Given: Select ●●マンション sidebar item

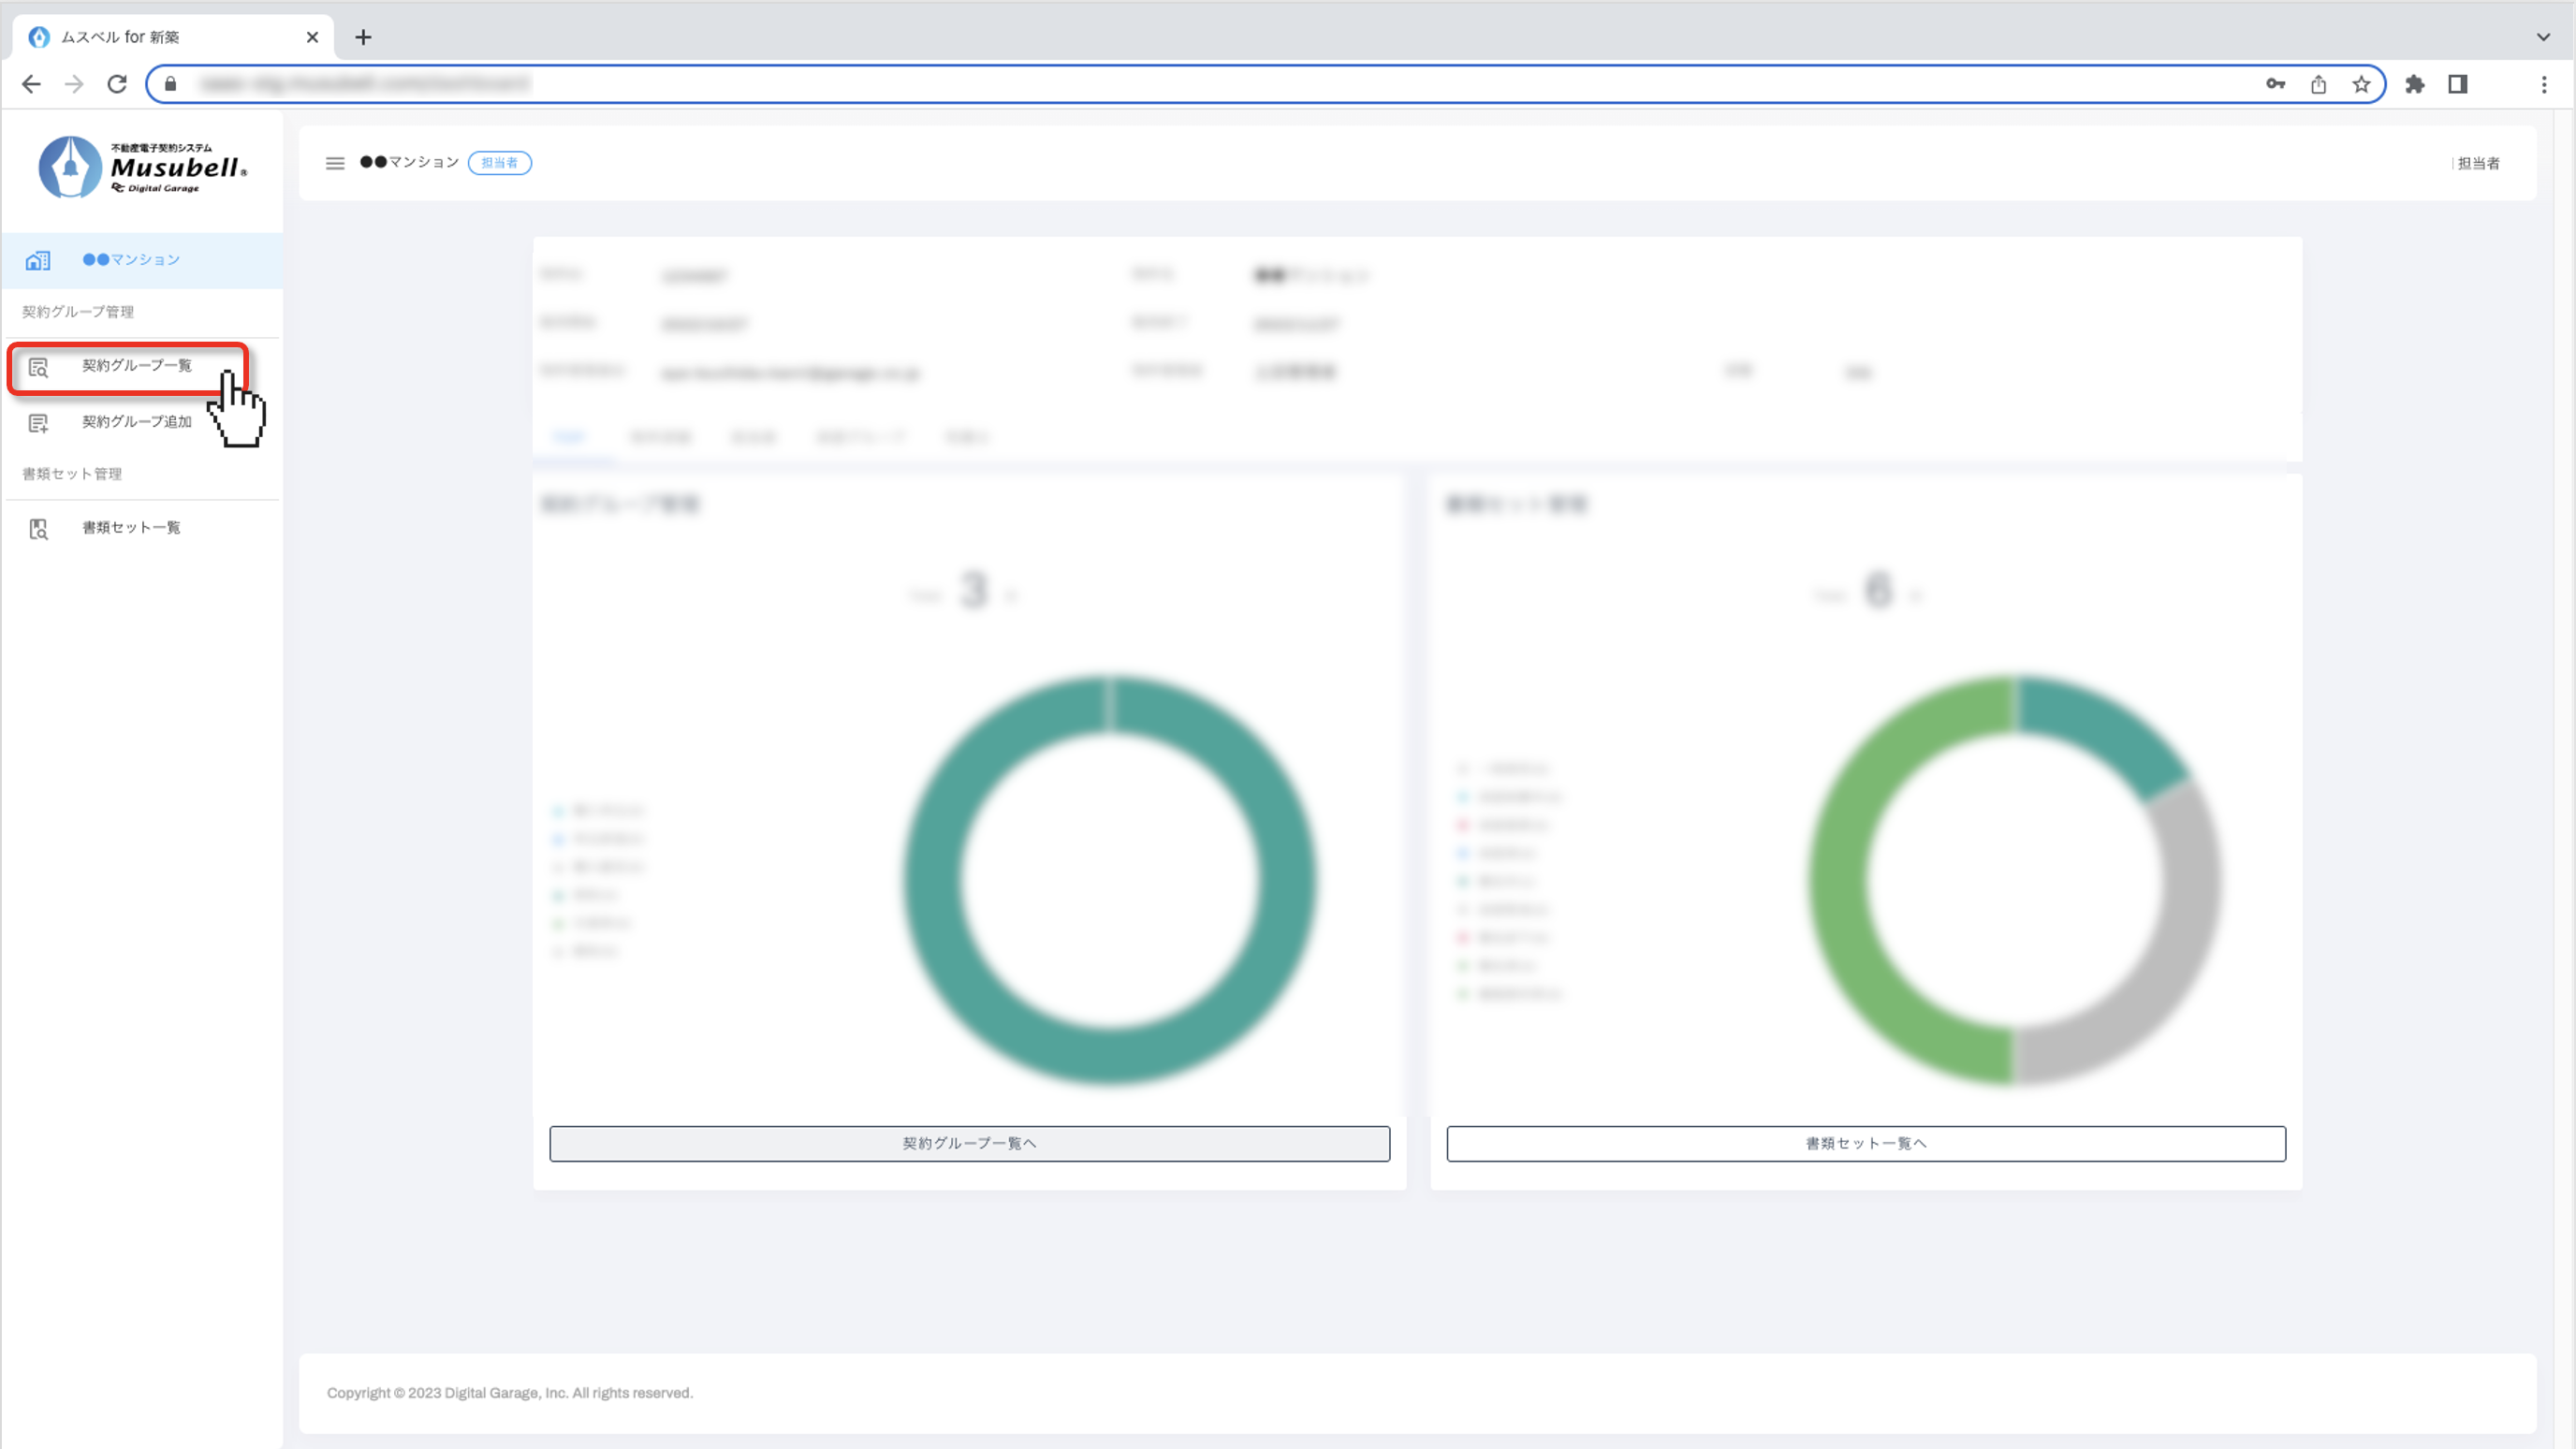Looking at the screenshot, I should coord(131,260).
